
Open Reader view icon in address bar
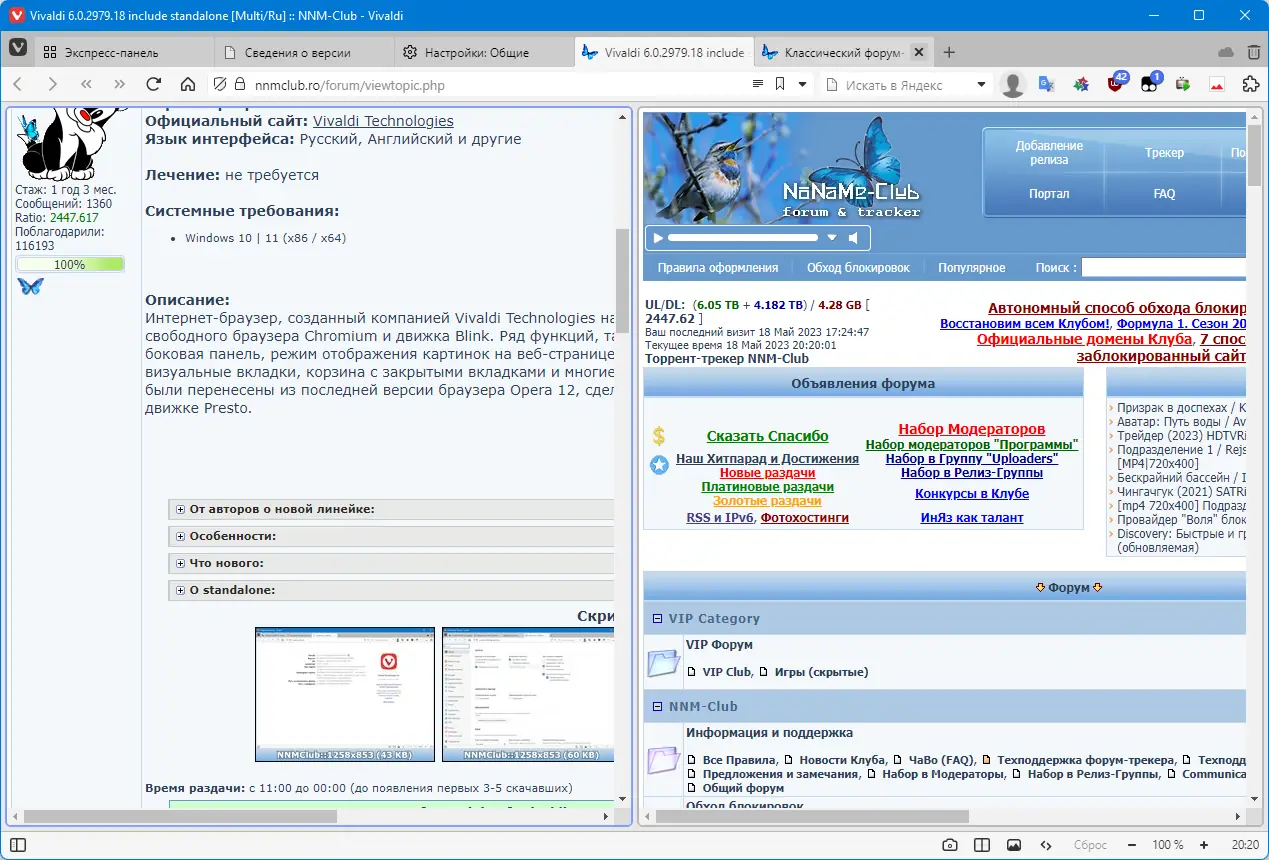click(758, 85)
